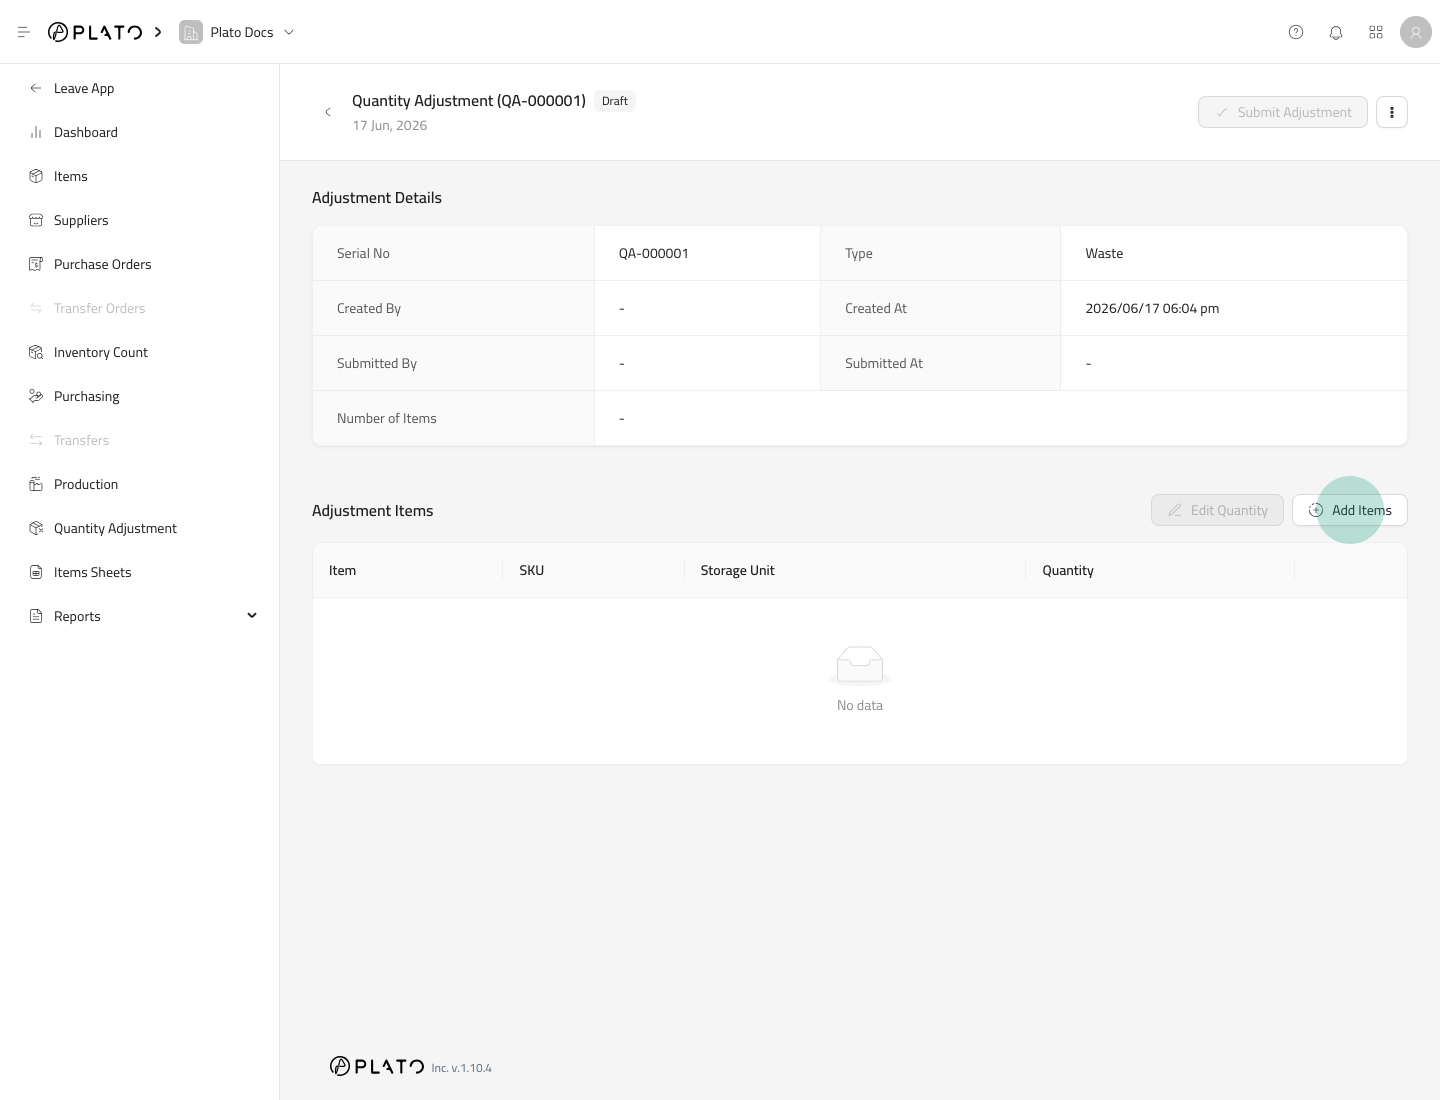Open the Production section
Viewport: 1440px width, 1100px height.
pyautogui.click(x=86, y=484)
